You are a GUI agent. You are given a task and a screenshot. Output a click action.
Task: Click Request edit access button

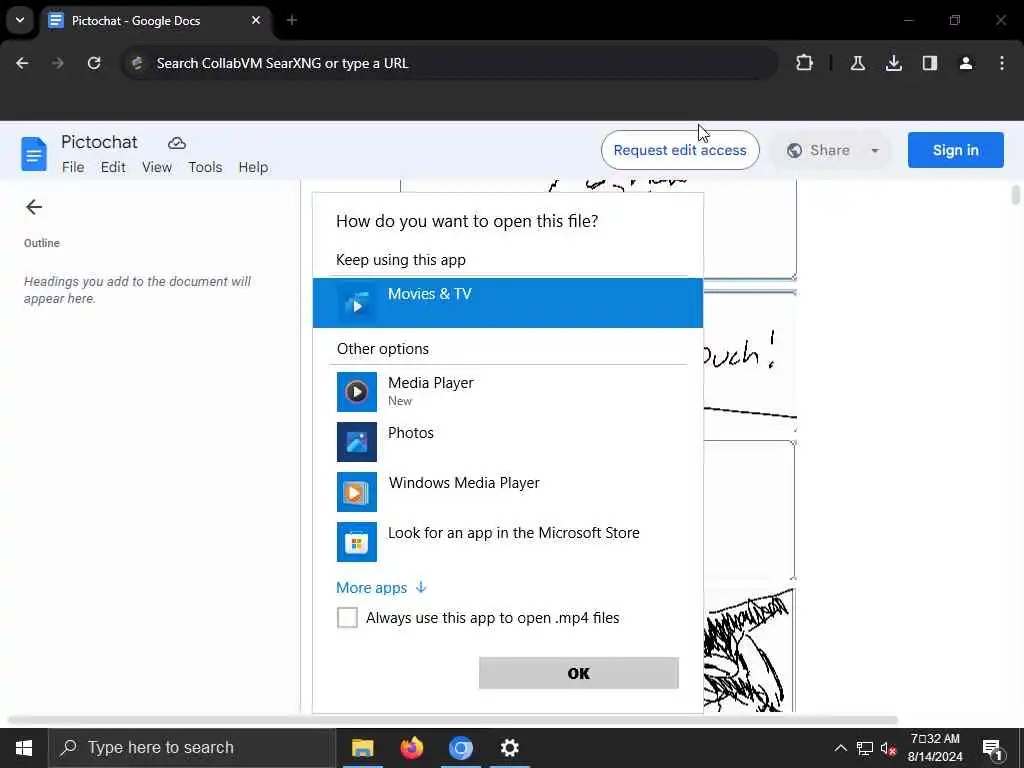click(x=680, y=150)
